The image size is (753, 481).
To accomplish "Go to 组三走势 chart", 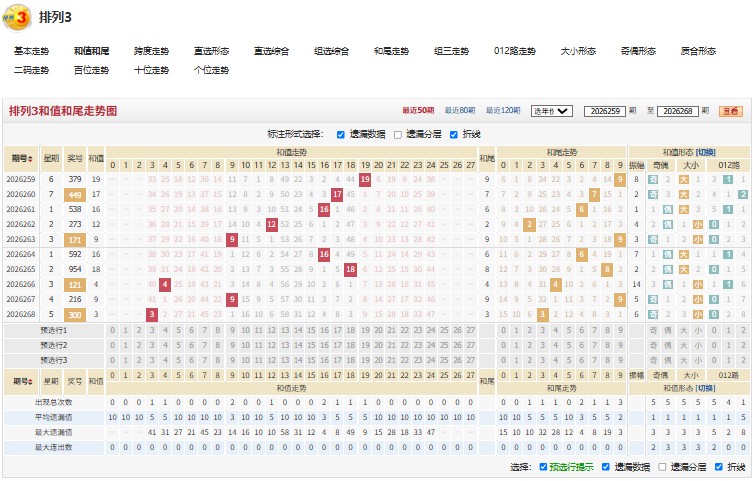I will point(451,51).
